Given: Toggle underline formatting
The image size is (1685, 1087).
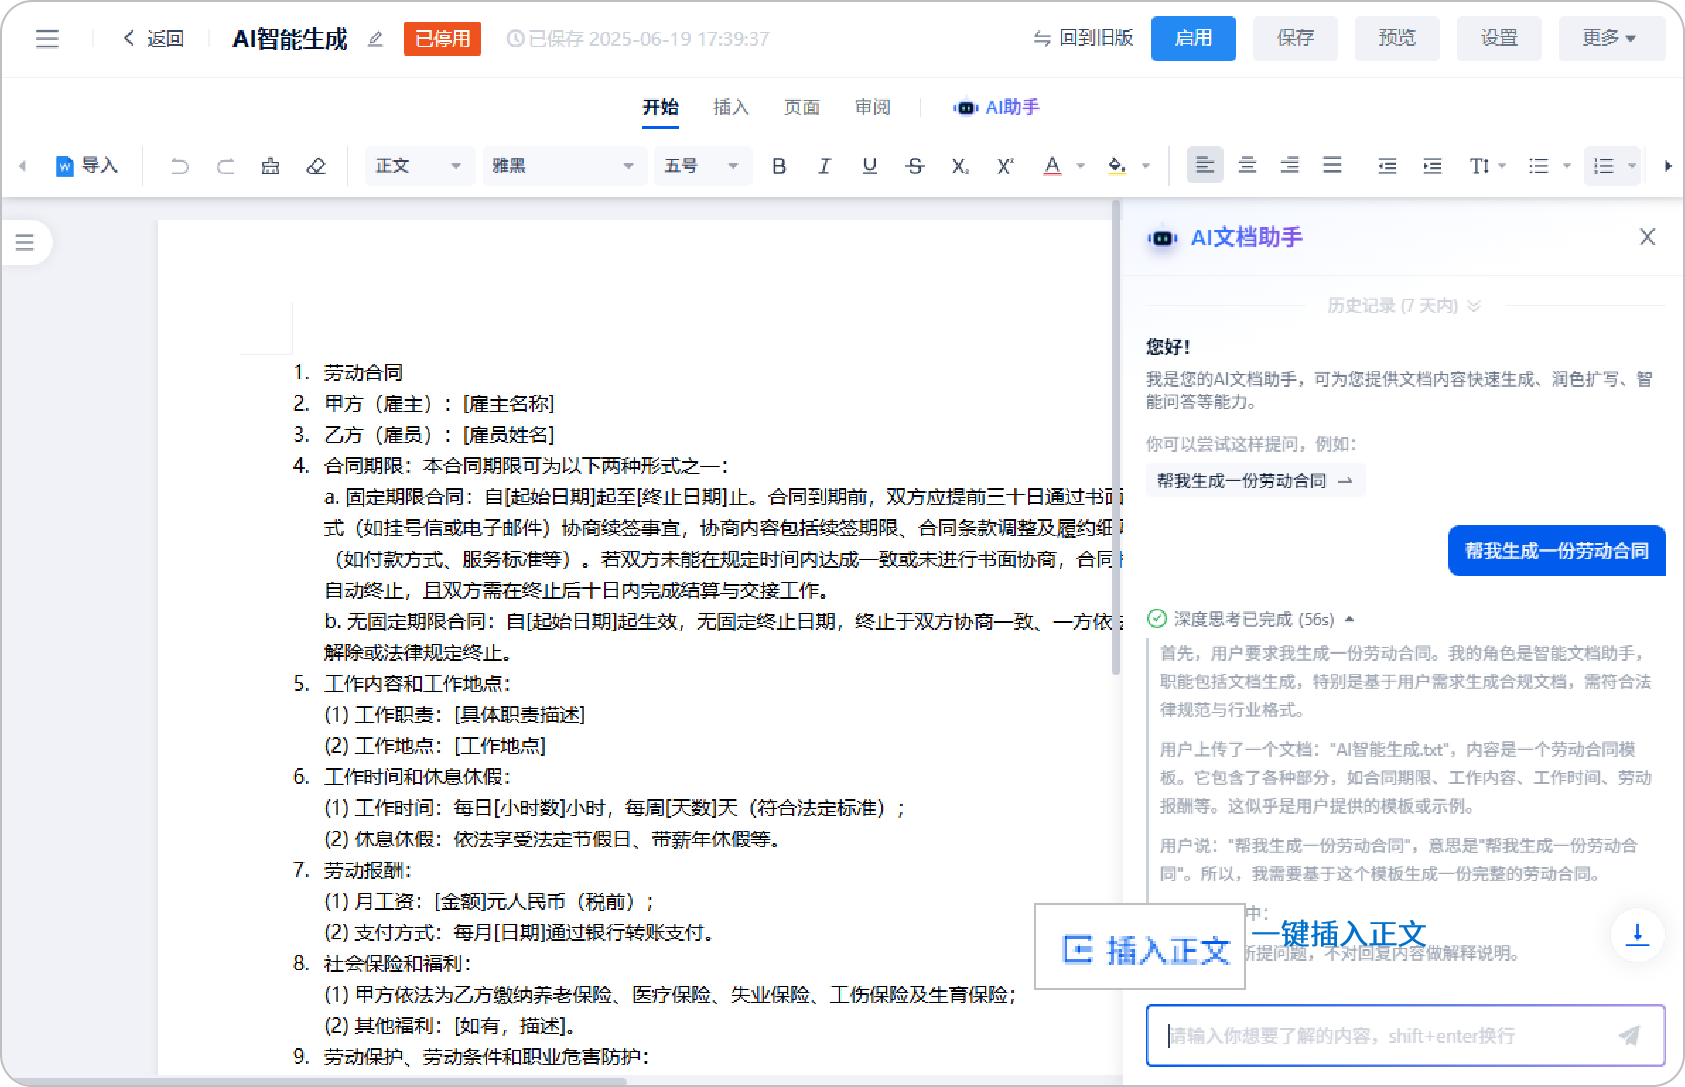Looking at the screenshot, I should point(869,166).
